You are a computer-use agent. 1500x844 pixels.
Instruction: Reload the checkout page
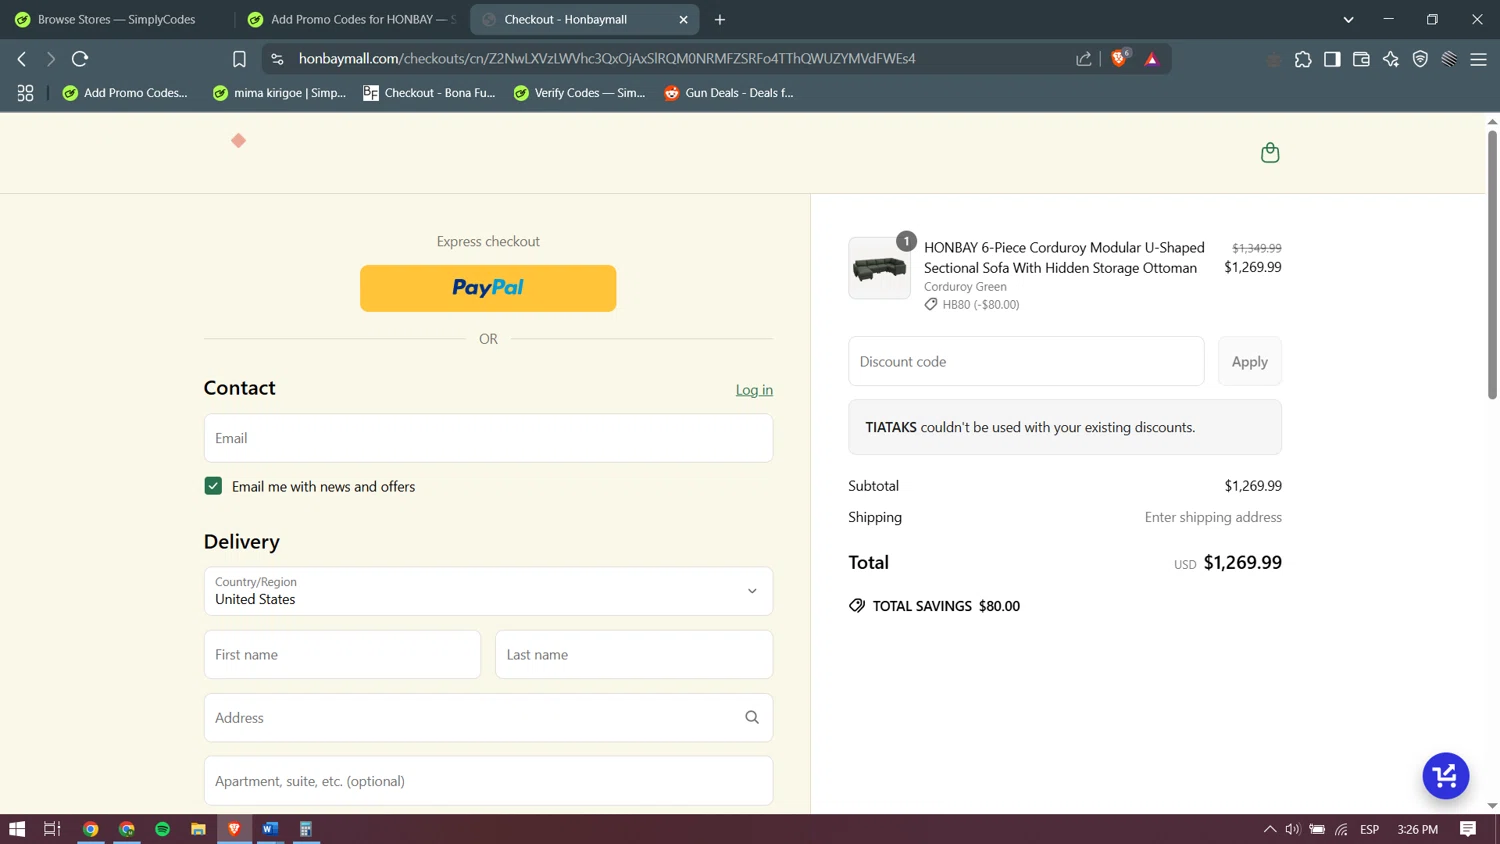80,59
